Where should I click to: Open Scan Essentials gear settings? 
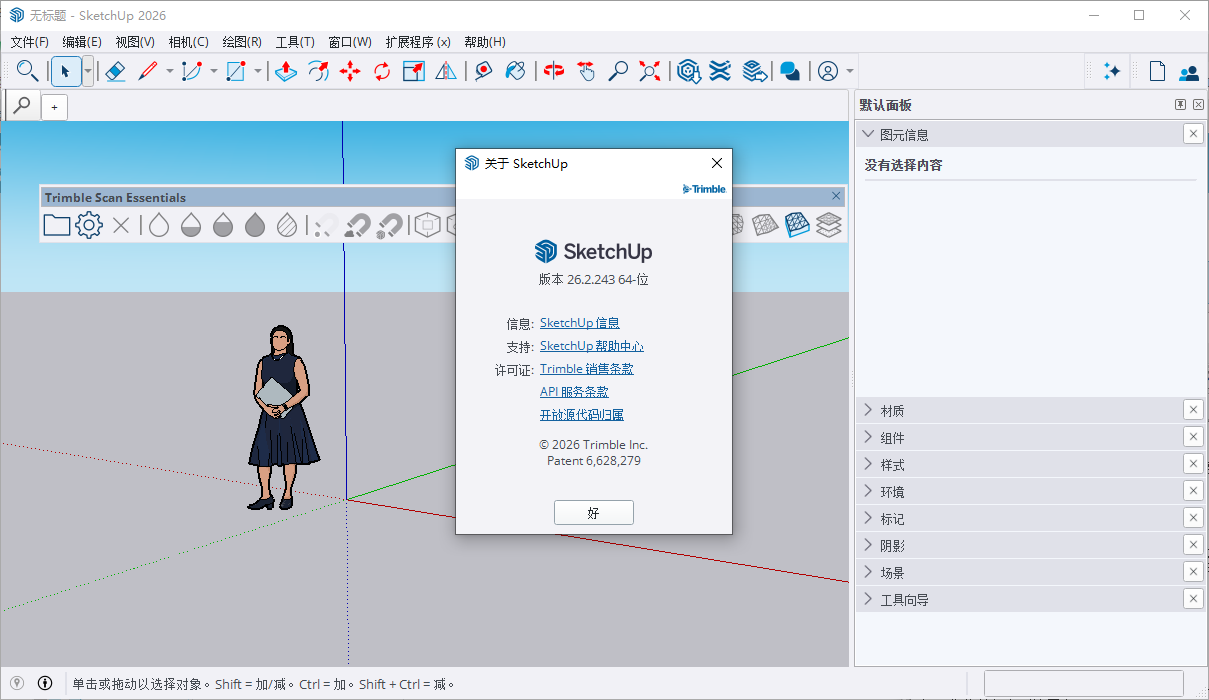click(x=89, y=225)
